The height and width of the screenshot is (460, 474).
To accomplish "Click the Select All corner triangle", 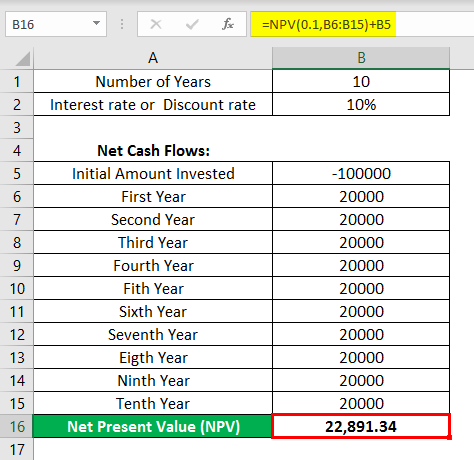I will coord(22,59).
